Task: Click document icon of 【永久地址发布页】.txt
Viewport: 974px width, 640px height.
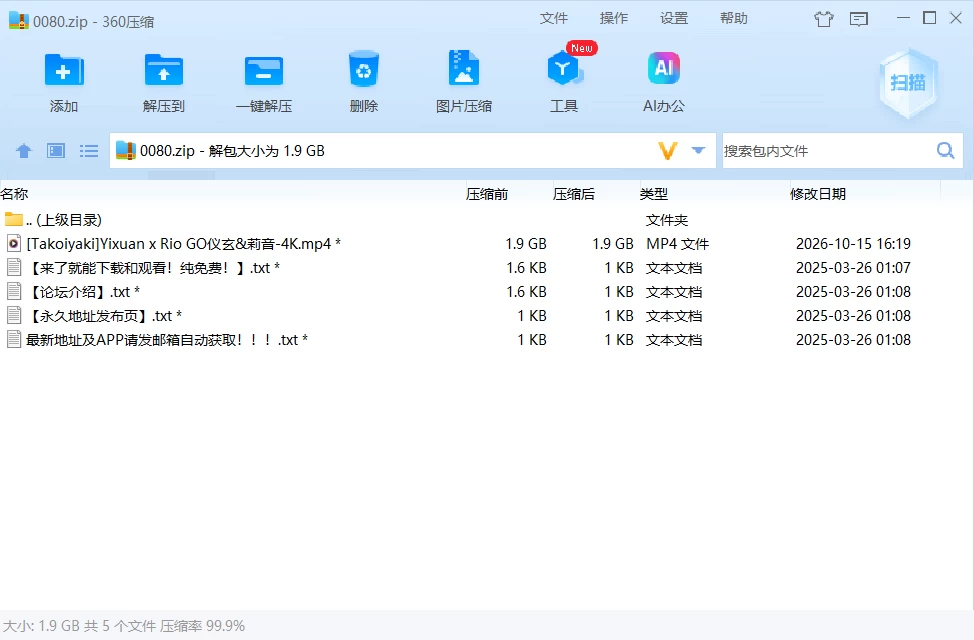Action: click(14, 315)
